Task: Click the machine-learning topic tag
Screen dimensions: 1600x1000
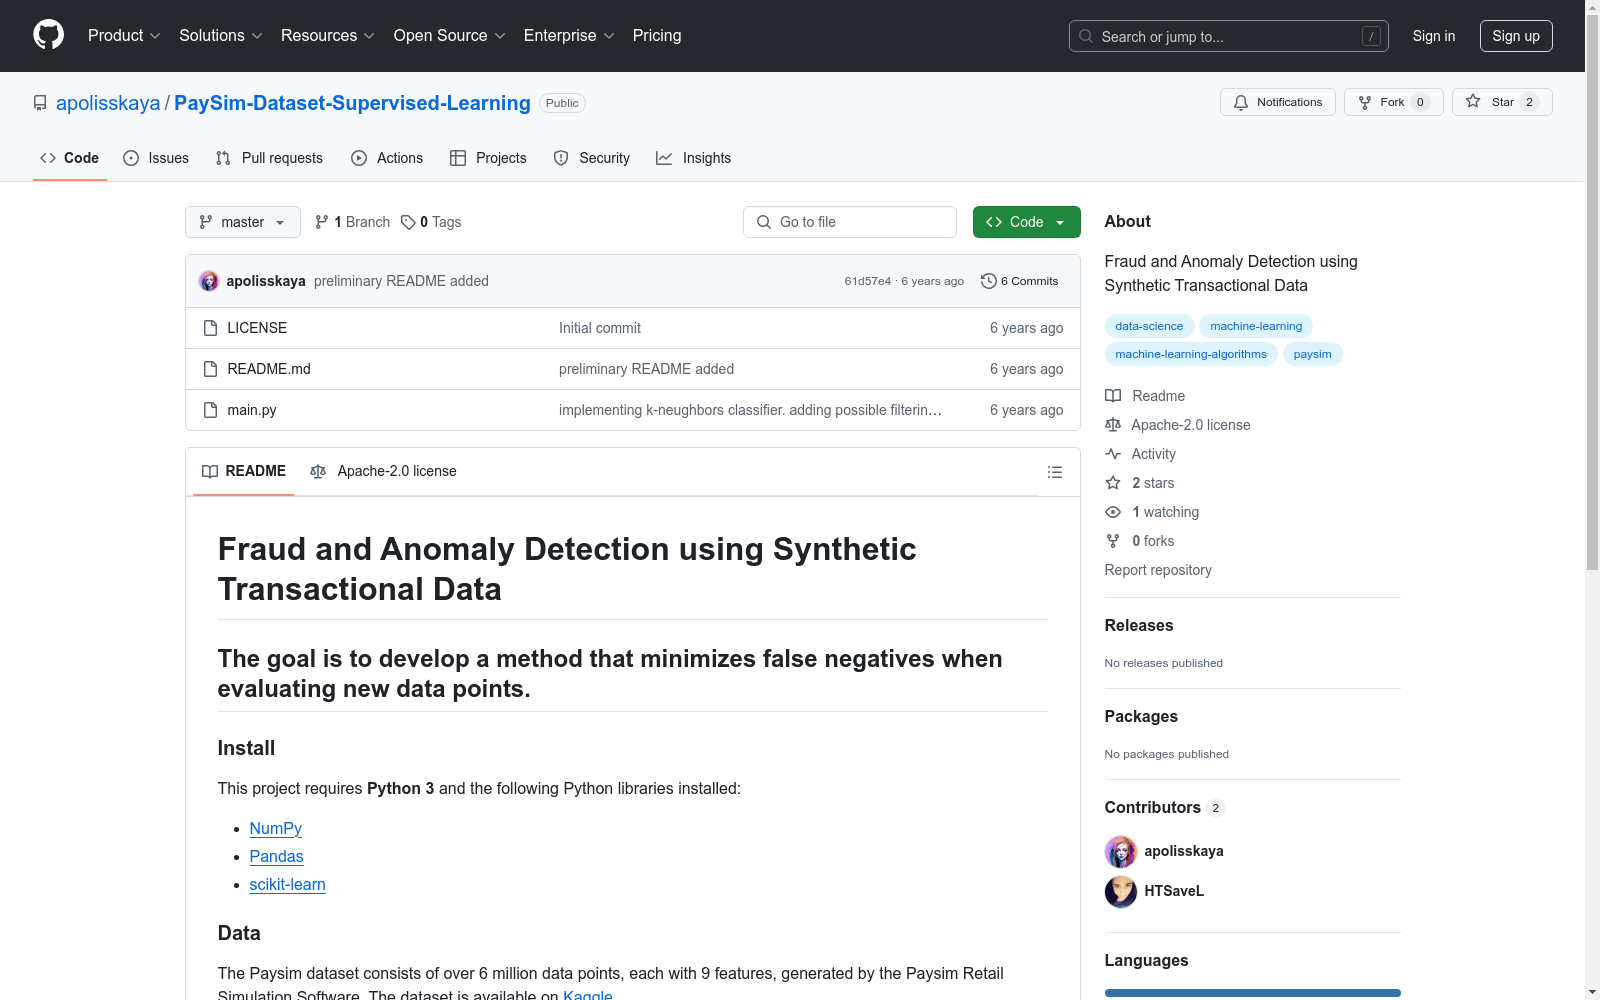Action: 1256,326
